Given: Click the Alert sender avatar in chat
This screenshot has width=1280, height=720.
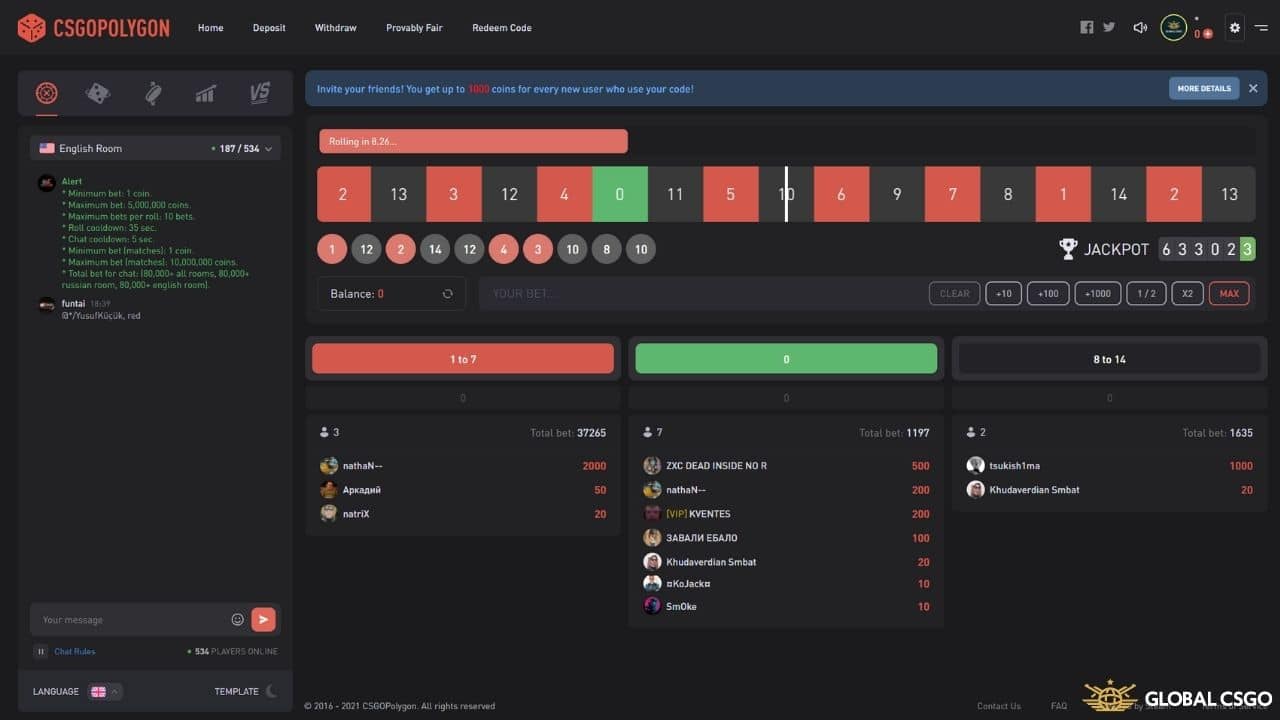Looking at the screenshot, I should click(x=46, y=183).
